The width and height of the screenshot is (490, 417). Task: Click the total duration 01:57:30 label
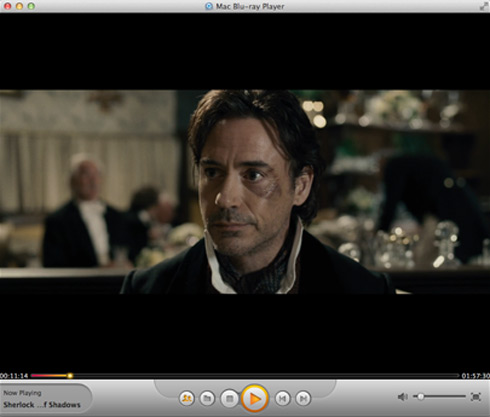pos(476,376)
